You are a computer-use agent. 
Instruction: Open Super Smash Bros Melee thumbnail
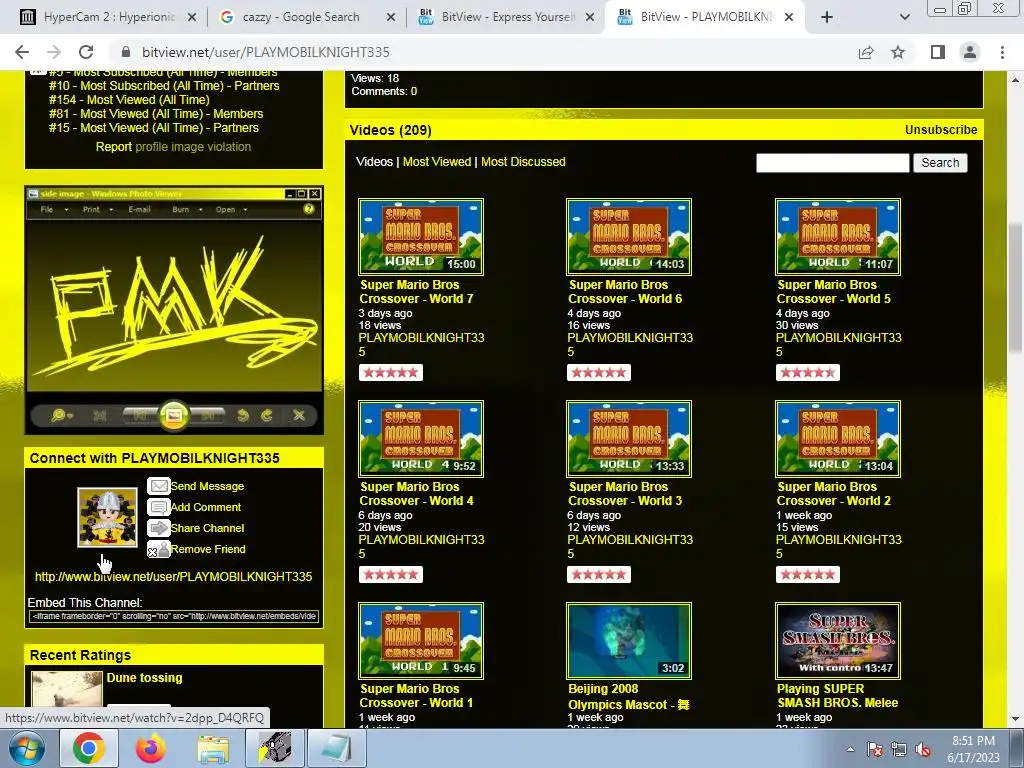point(838,641)
